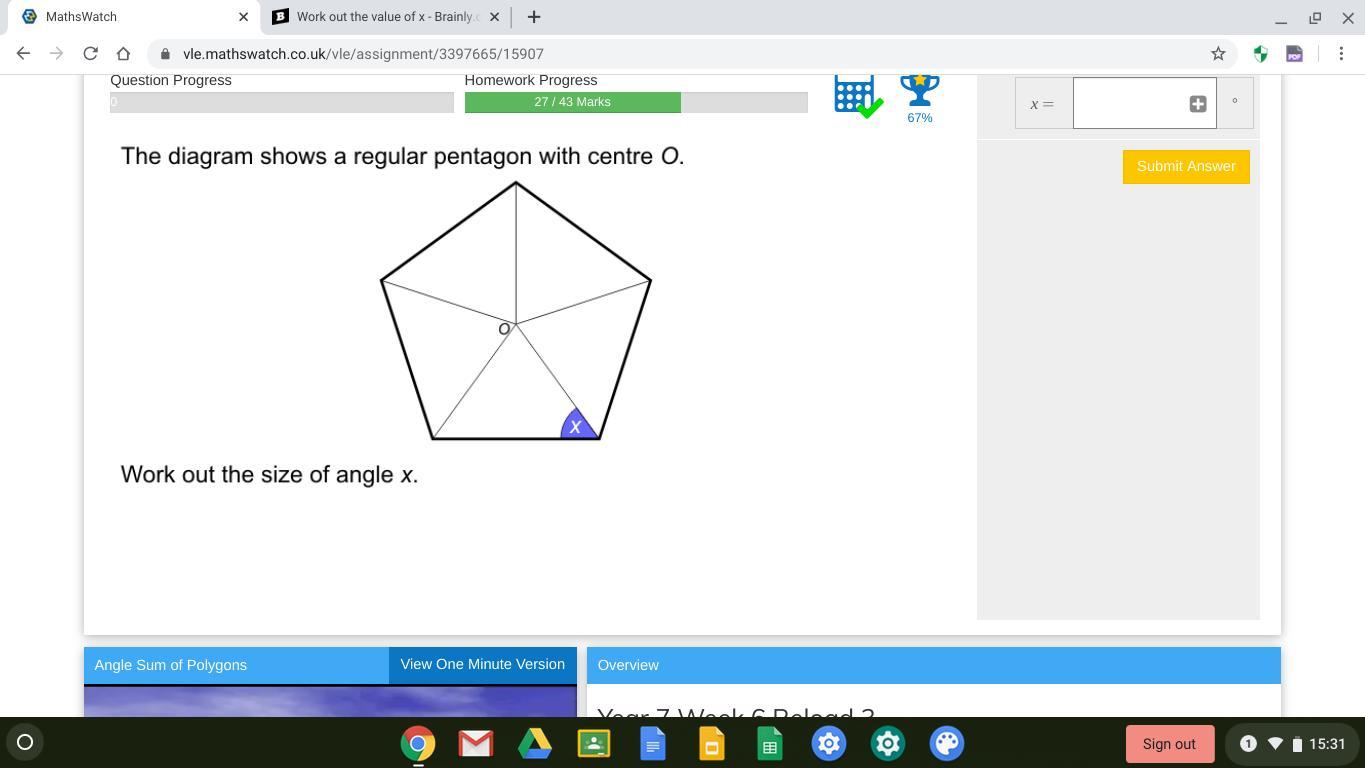Bookmark page with the star icon
Image resolution: width=1365 pixels, height=768 pixels.
click(1218, 53)
